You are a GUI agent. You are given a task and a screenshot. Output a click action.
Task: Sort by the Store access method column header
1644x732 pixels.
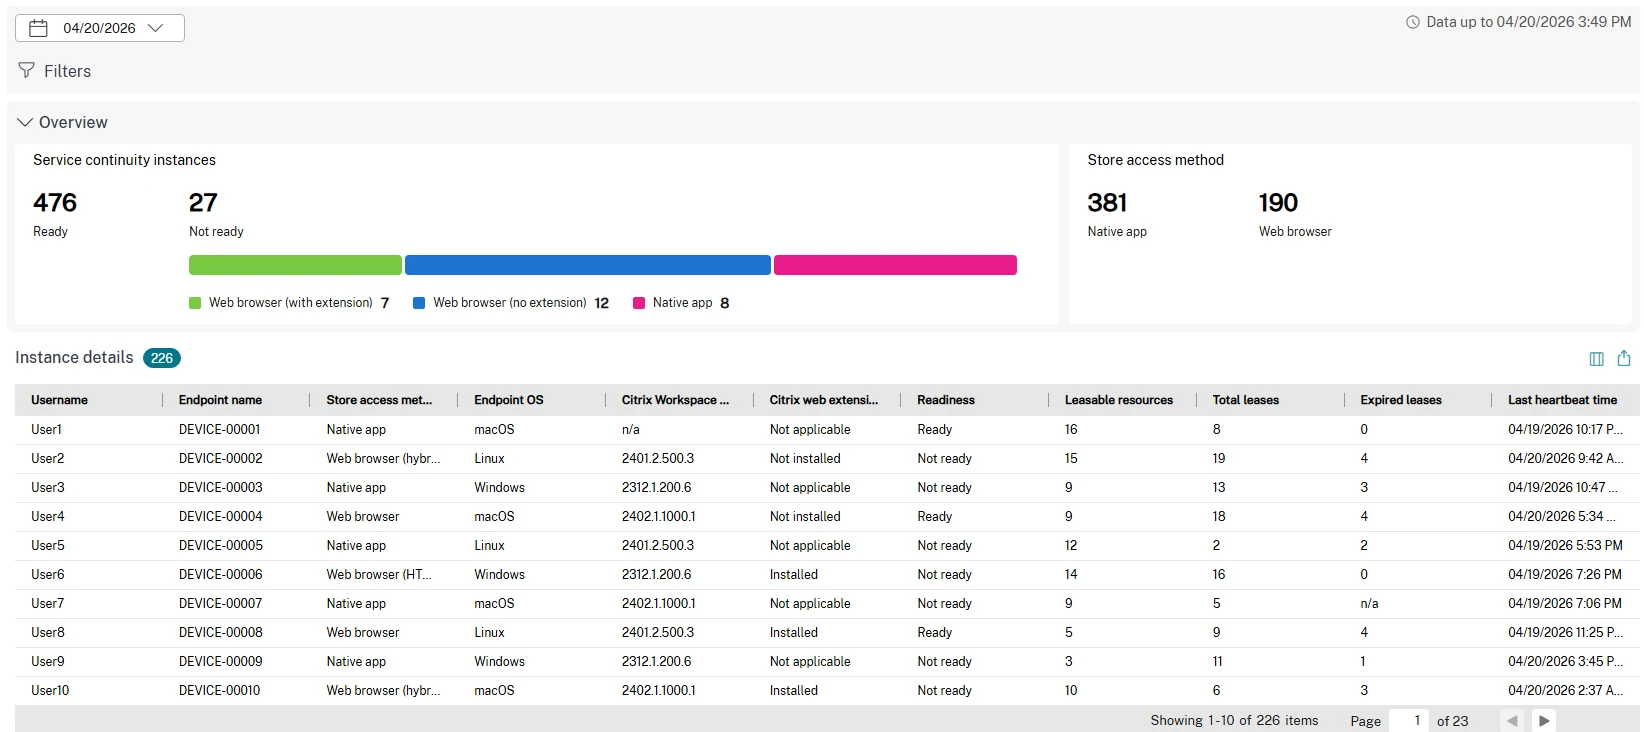click(x=379, y=400)
